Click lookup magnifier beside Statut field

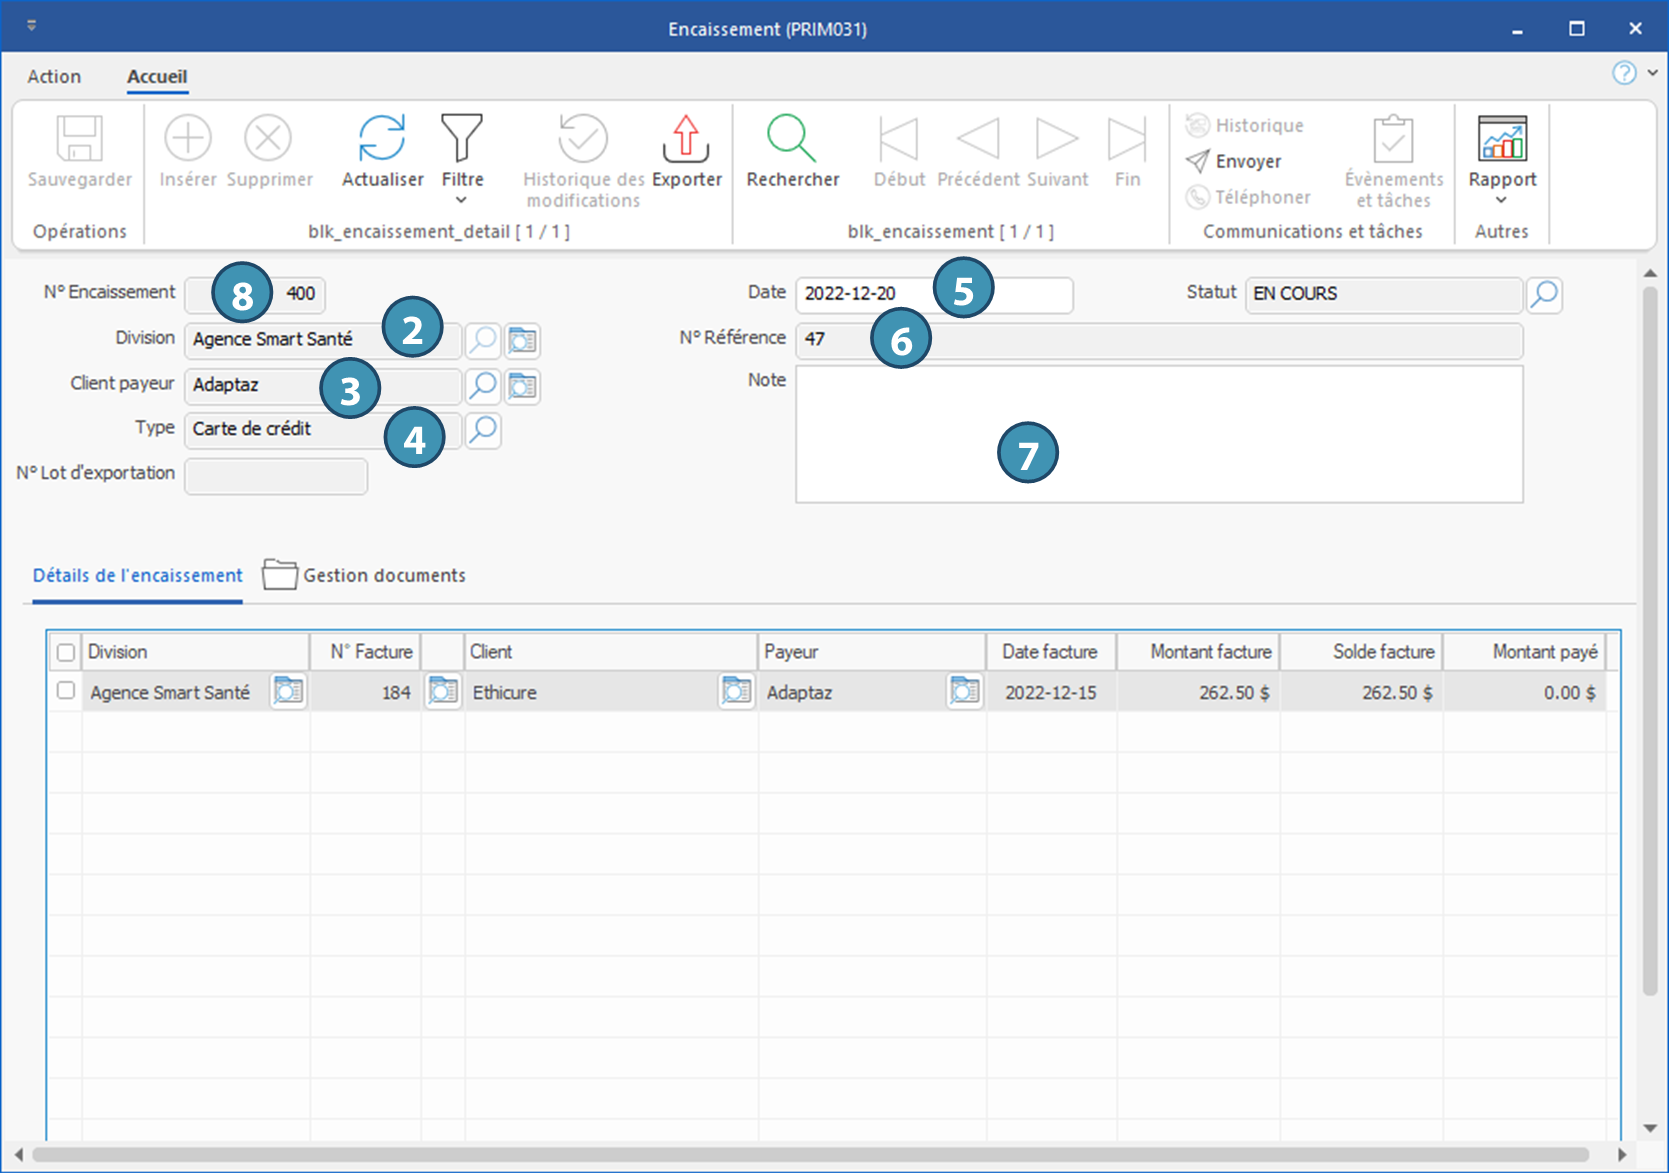(x=1544, y=294)
